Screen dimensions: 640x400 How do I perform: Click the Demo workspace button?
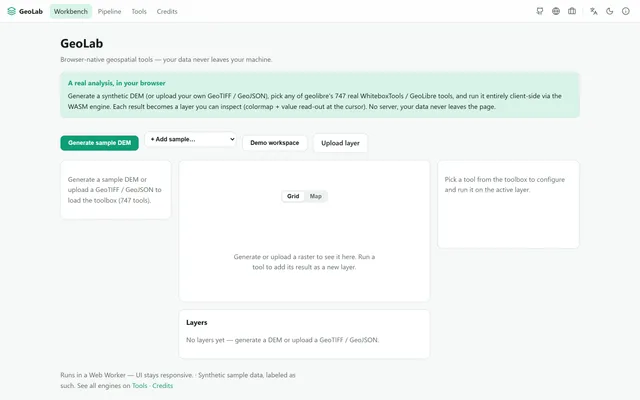(275, 143)
